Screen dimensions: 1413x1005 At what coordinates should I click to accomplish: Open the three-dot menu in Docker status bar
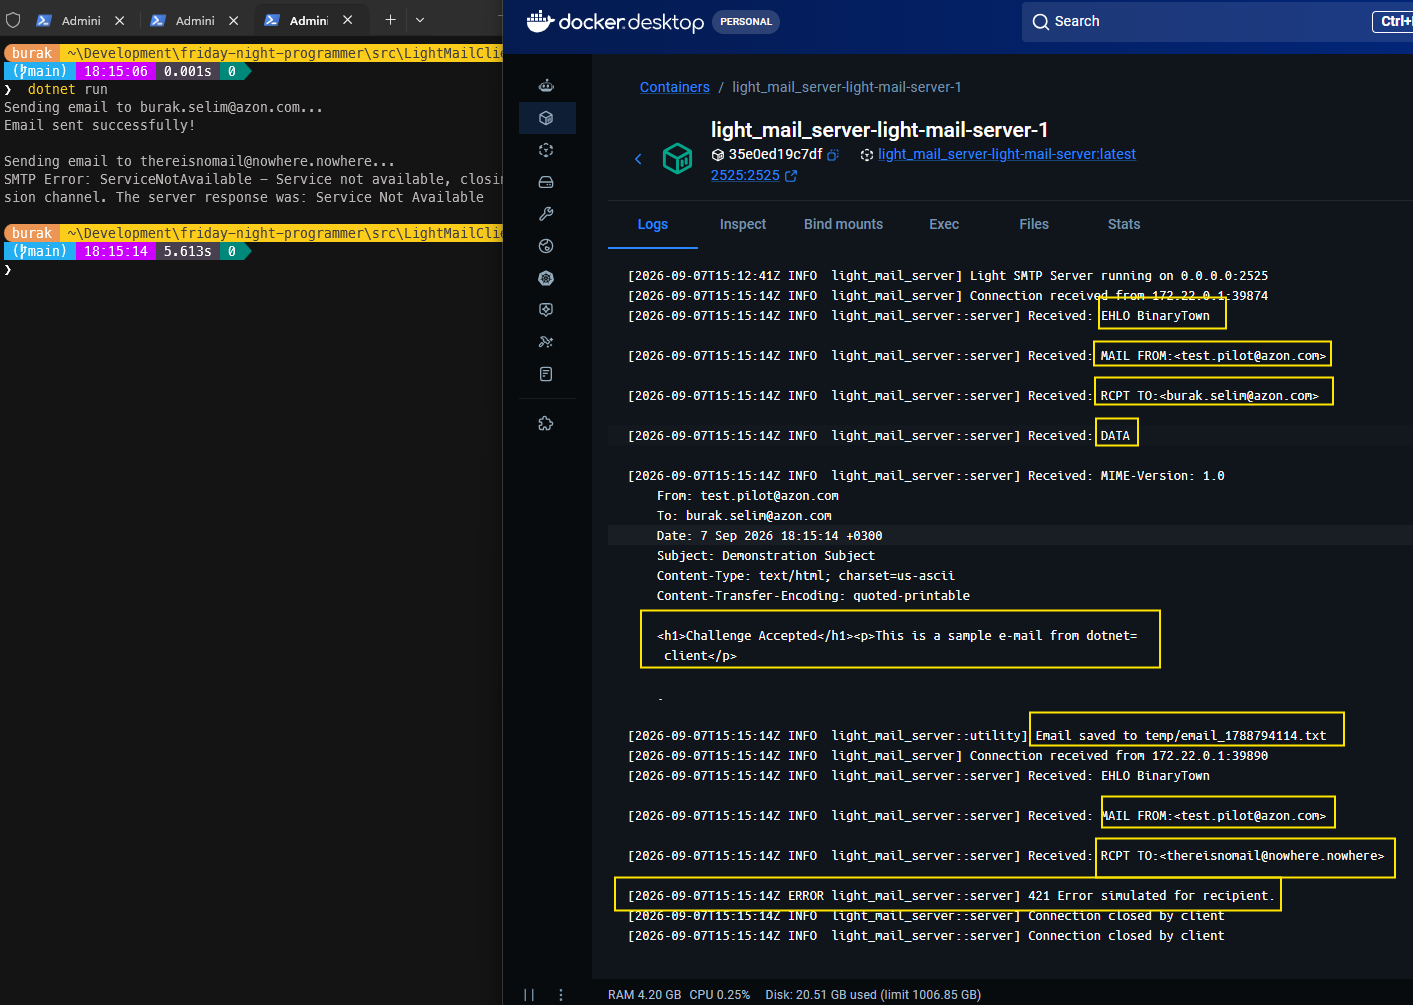click(x=561, y=995)
